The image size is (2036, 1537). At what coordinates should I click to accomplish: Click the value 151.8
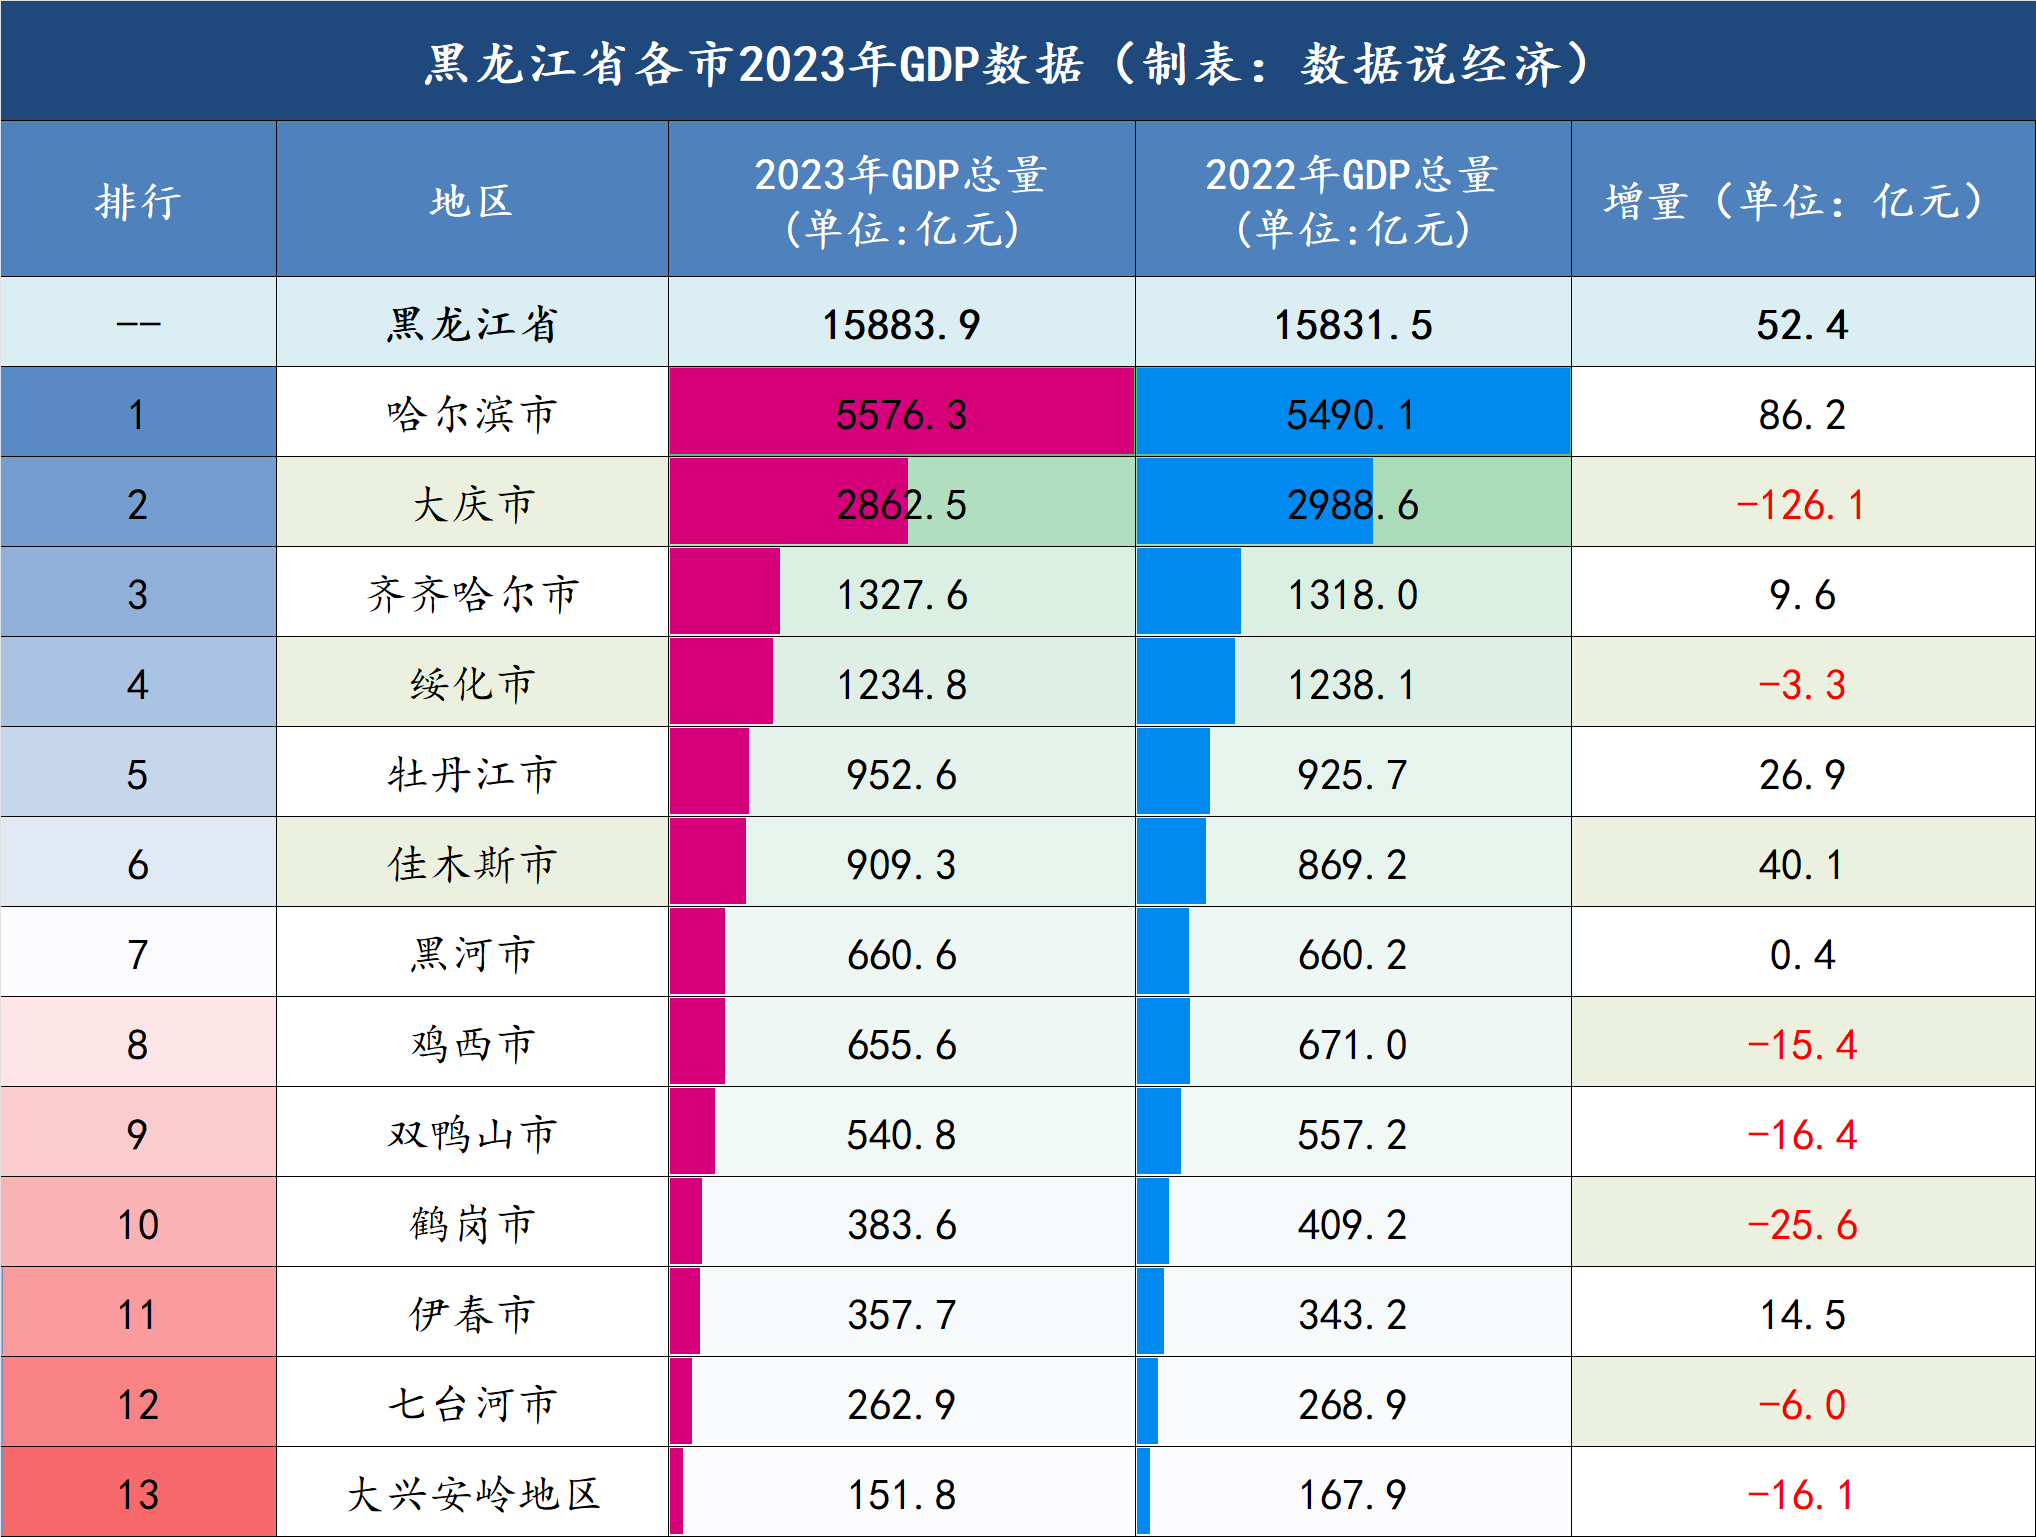901,1495
